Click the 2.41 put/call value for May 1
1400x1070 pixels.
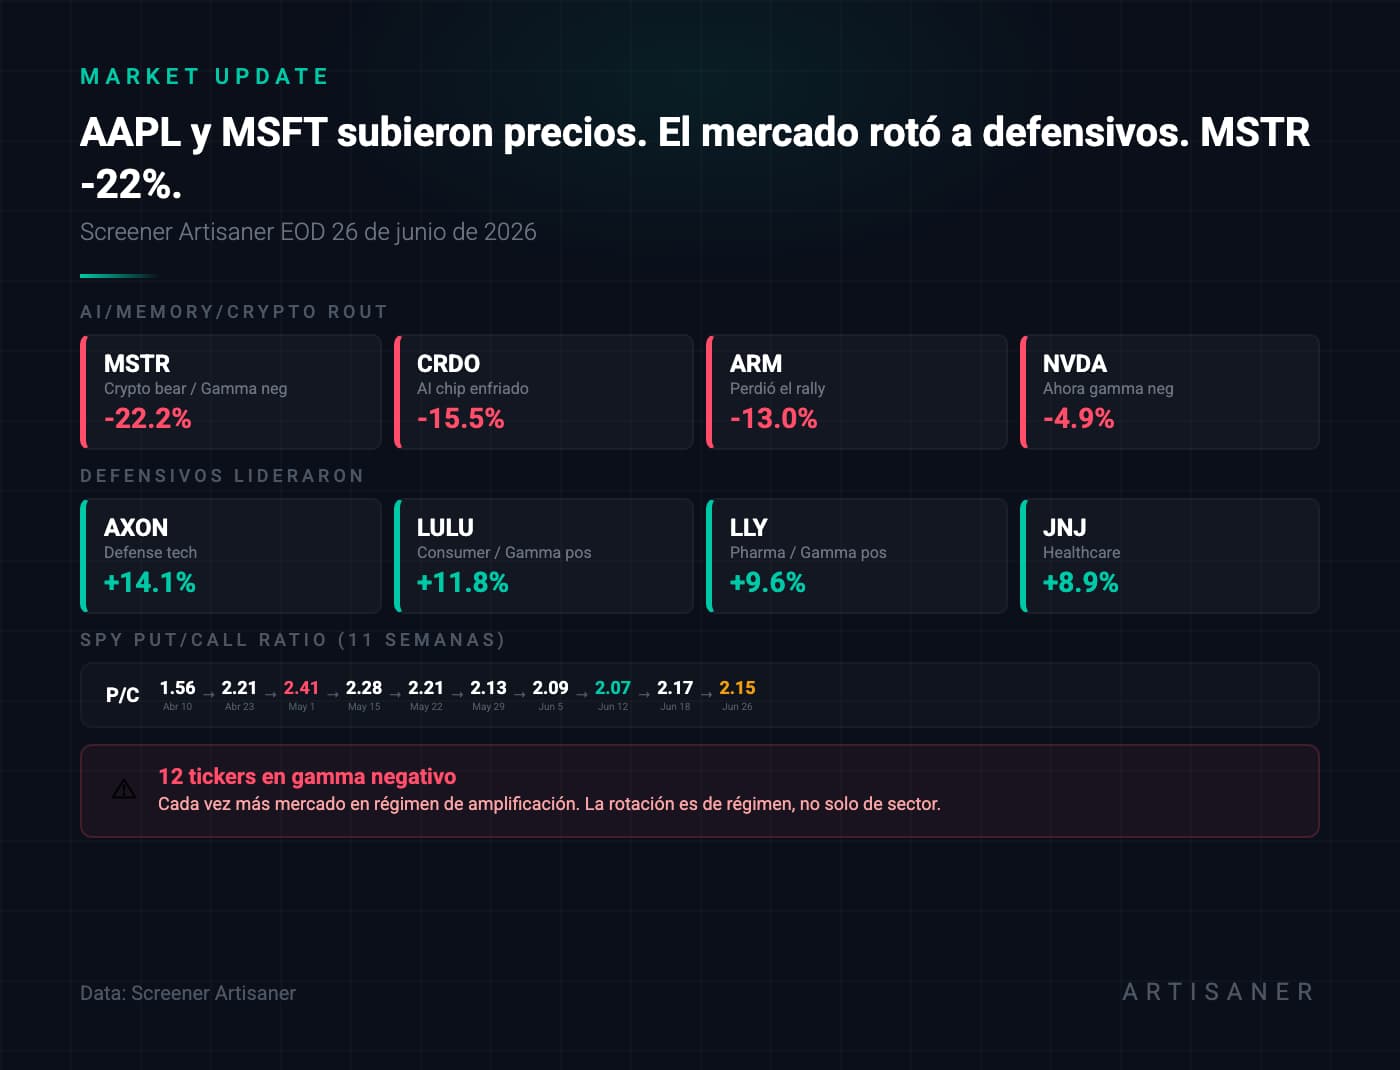pos(301,688)
